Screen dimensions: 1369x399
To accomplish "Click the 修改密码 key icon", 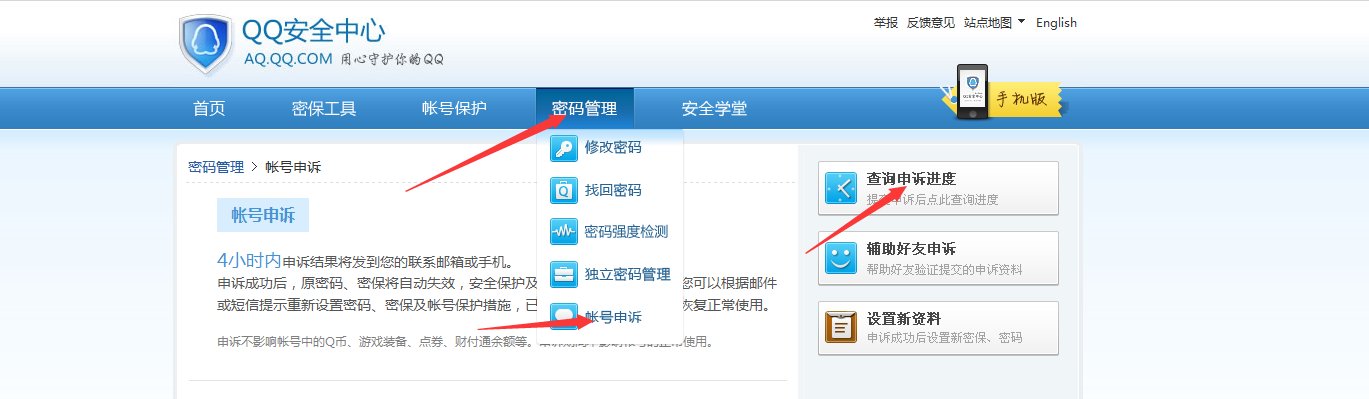I will pos(564,148).
